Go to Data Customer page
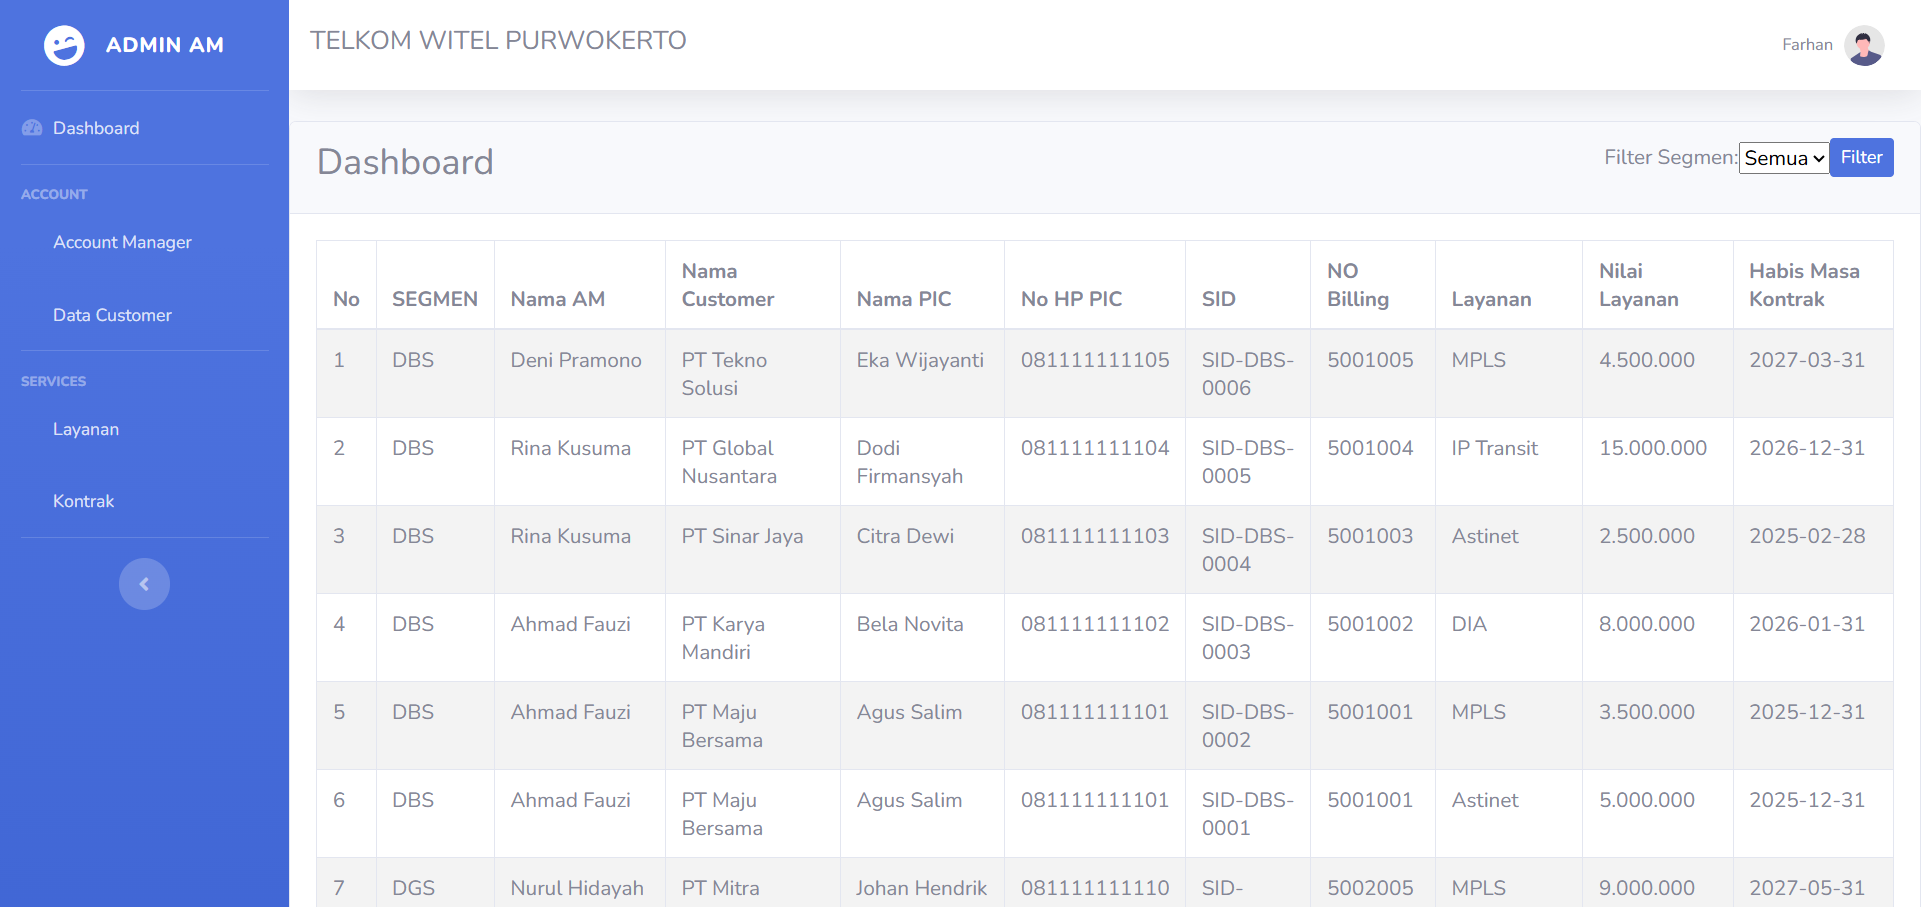This screenshot has height=907, width=1921. [112, 315]
